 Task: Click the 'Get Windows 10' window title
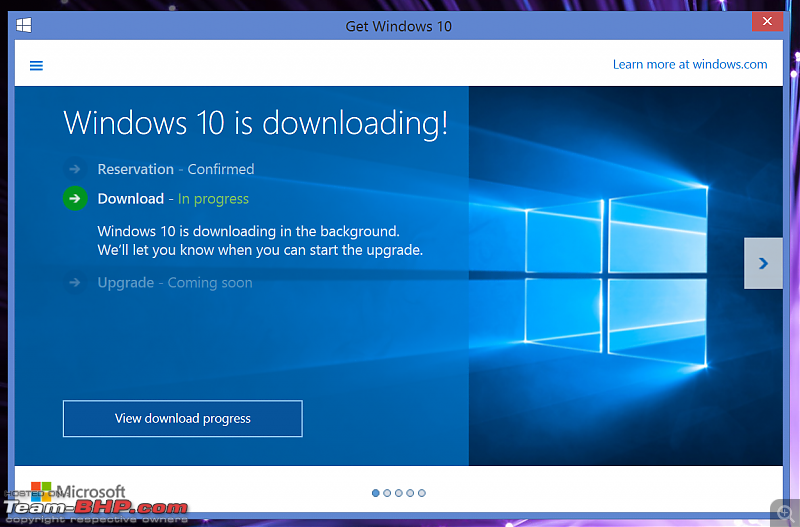pos(398,26)
